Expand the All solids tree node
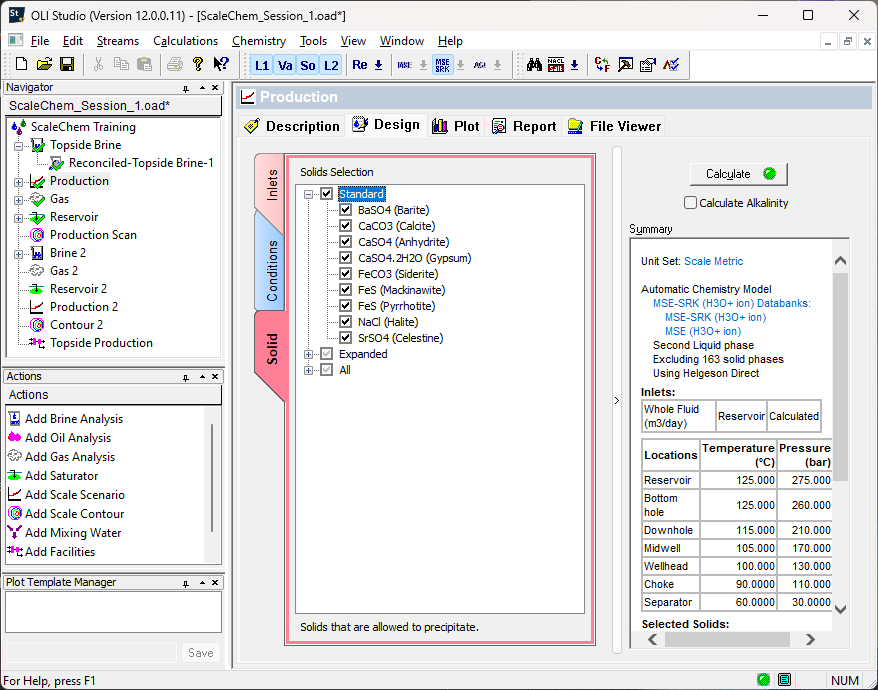The image size is (878, 690). pos(309,370)
